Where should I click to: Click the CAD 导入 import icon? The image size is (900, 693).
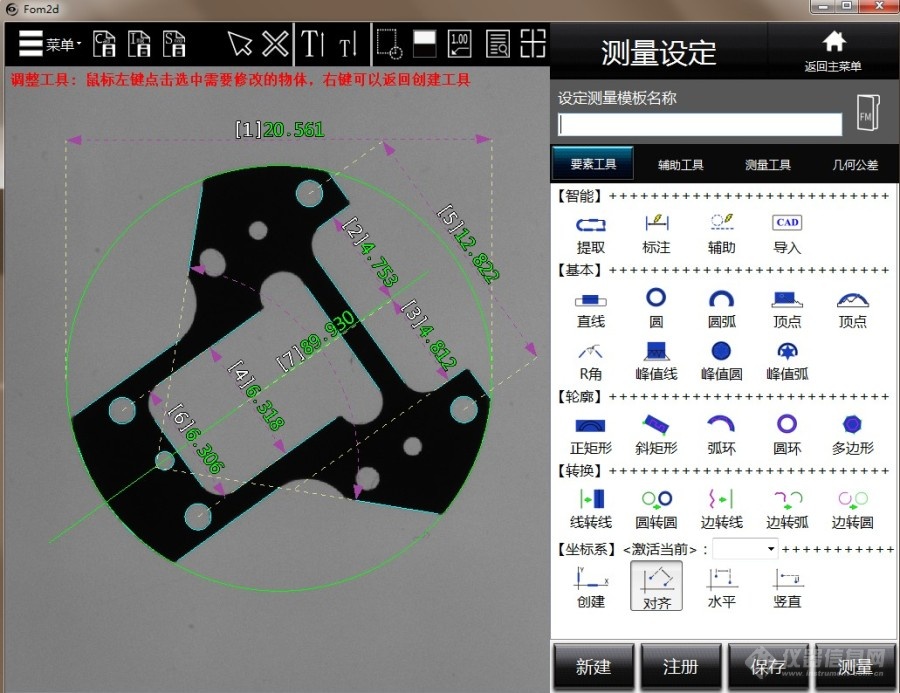[x=787, y=231]
